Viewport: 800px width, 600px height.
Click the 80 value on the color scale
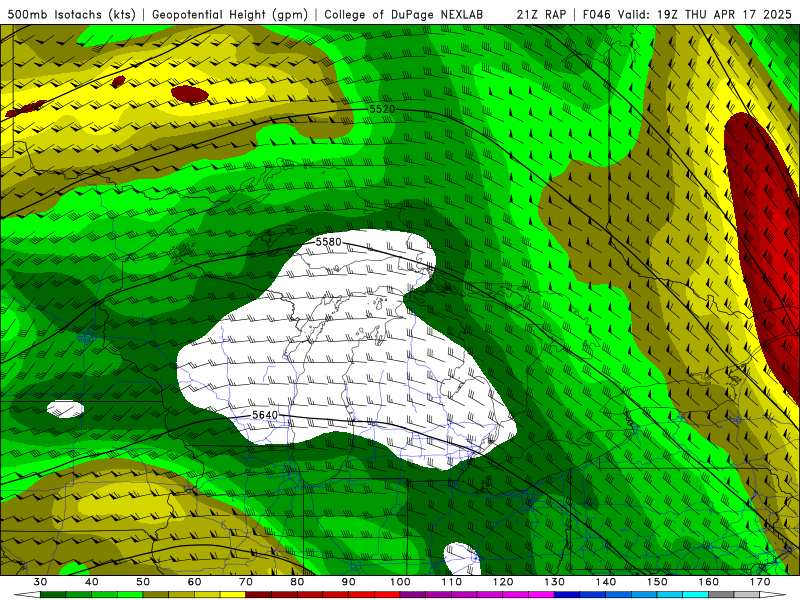click(x=297, y=582)
